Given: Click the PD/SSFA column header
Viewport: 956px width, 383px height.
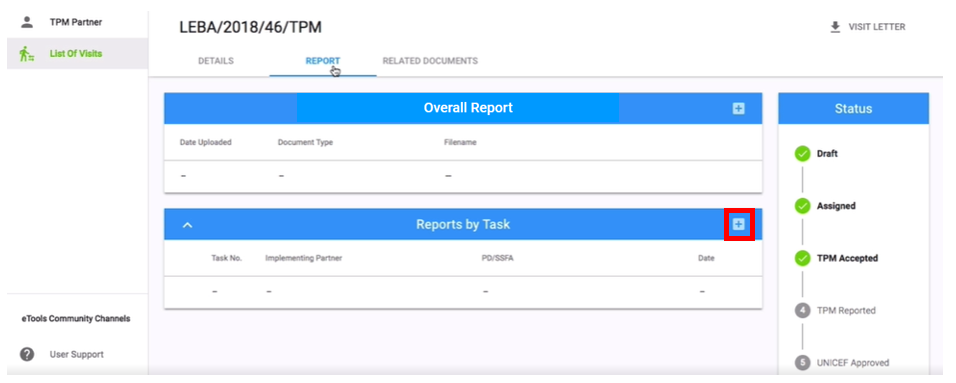Looking at the screenshot, I should [x=498, y=259].
